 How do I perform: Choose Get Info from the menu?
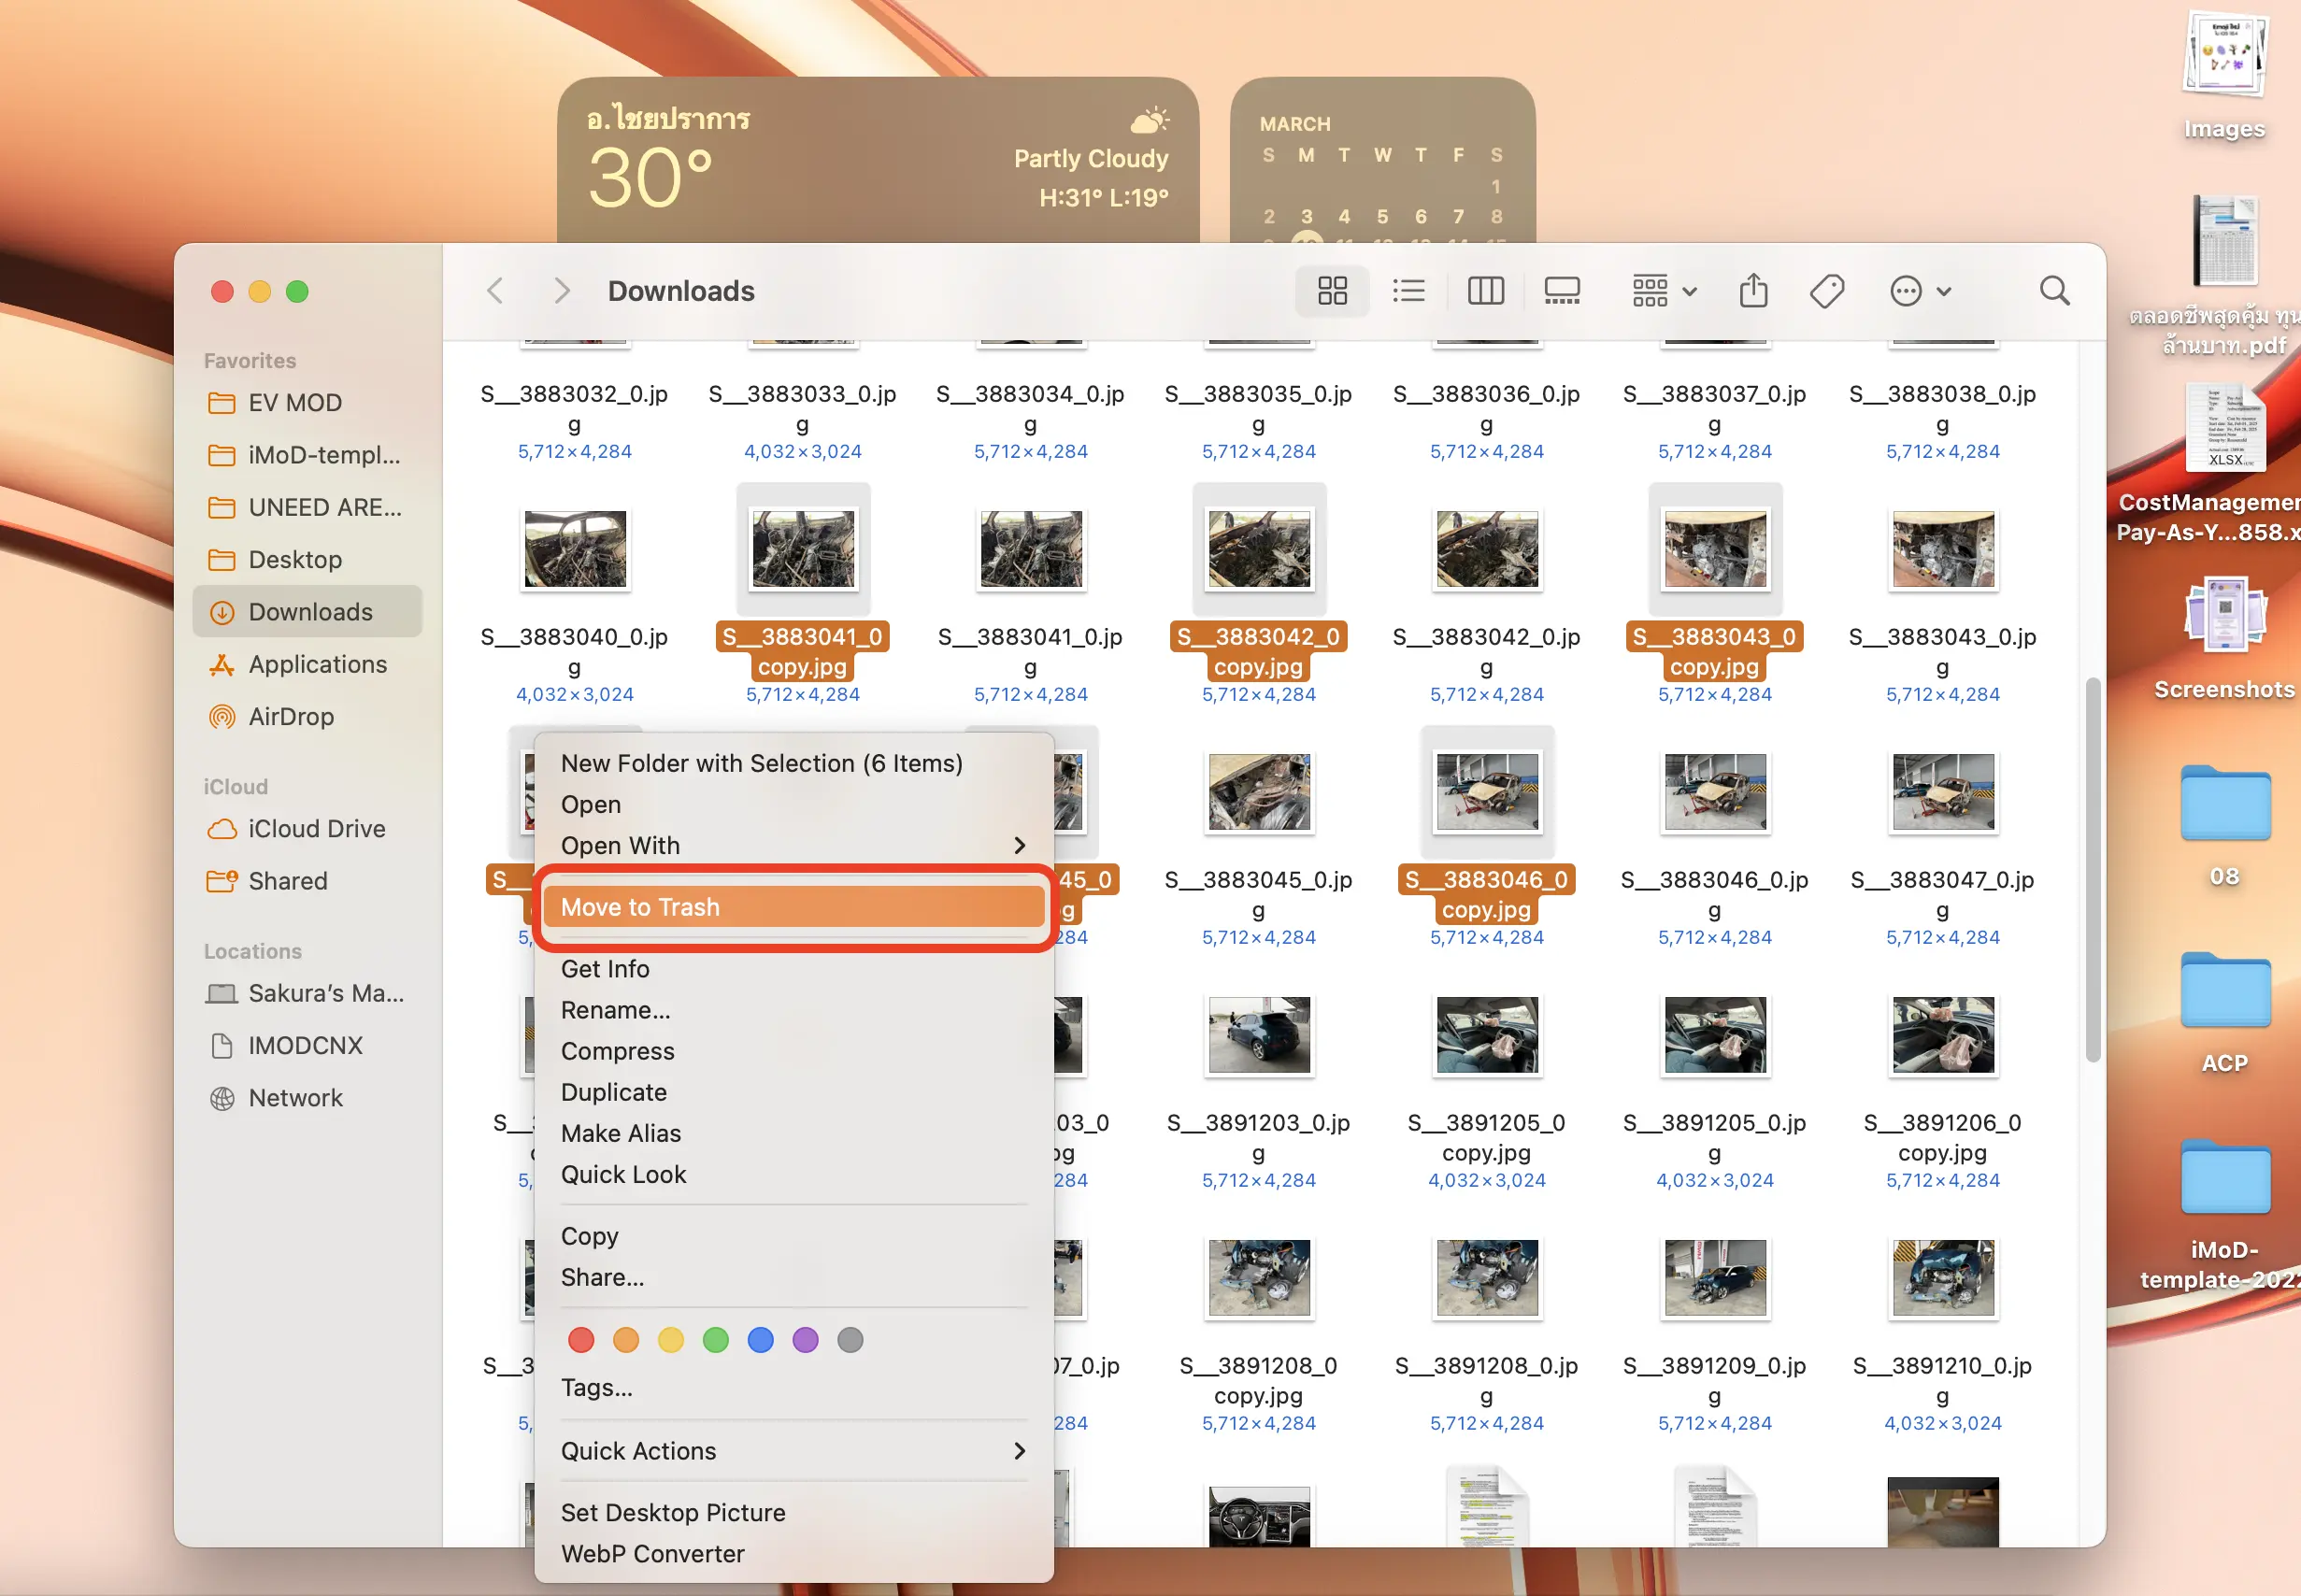click(604, 969)
